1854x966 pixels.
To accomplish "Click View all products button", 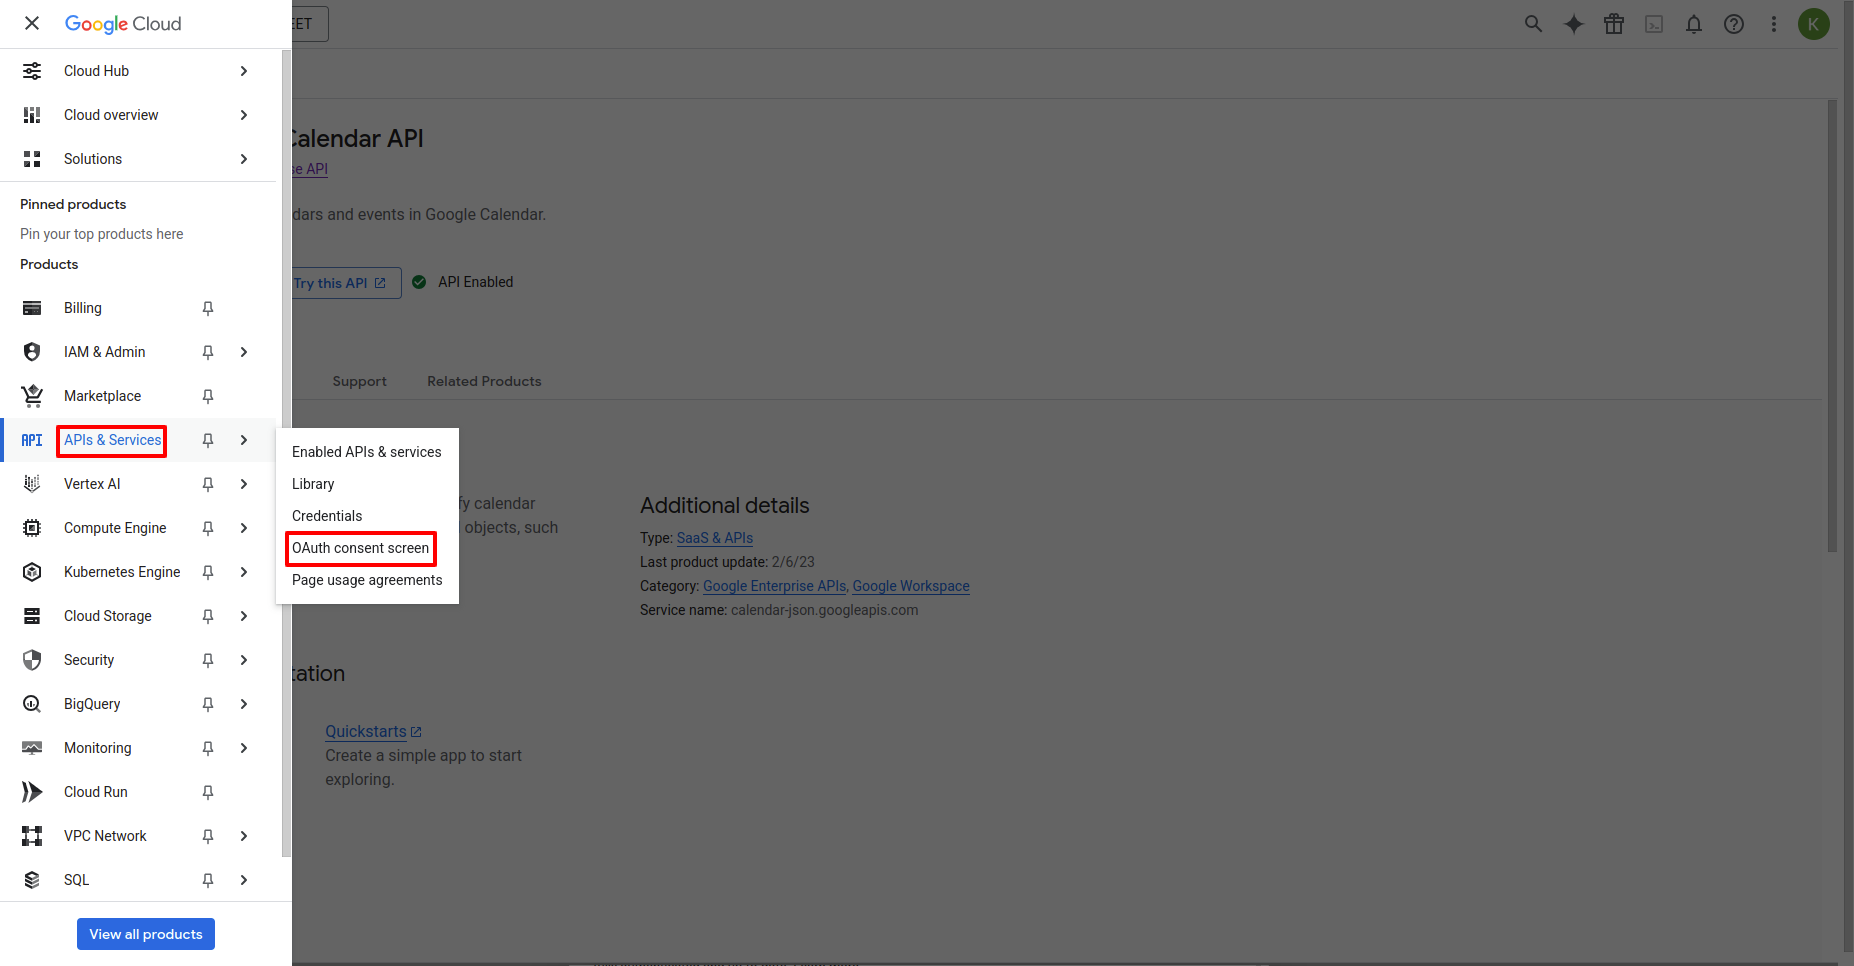I will [x=146, y=934].
